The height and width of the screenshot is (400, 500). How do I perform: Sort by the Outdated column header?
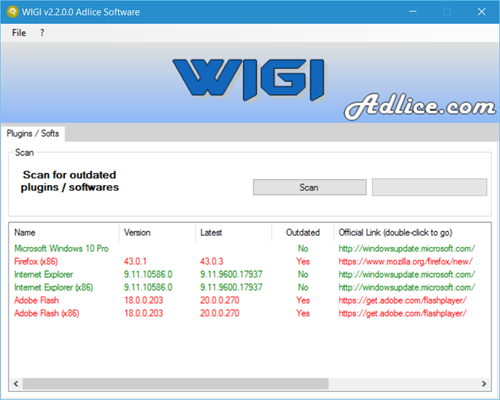click(303, 233)
